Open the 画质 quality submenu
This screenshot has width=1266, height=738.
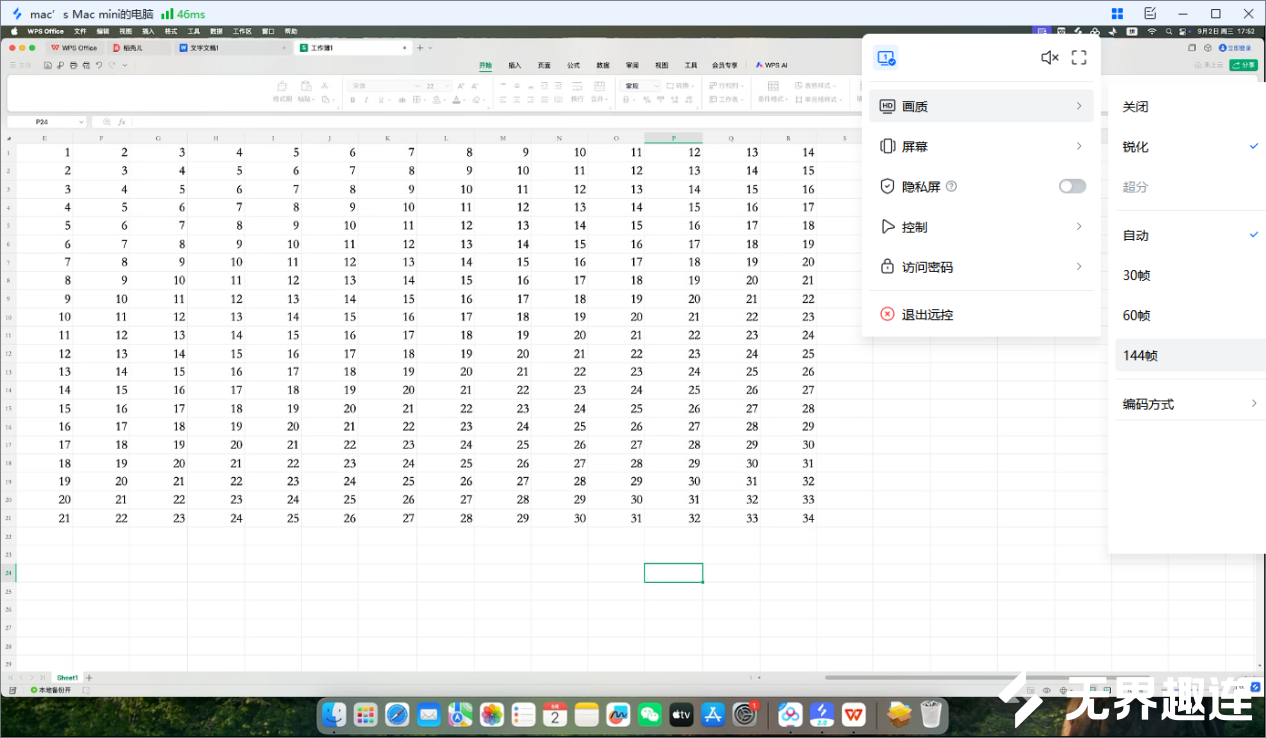pyautogui.click(x=981, y=106)
